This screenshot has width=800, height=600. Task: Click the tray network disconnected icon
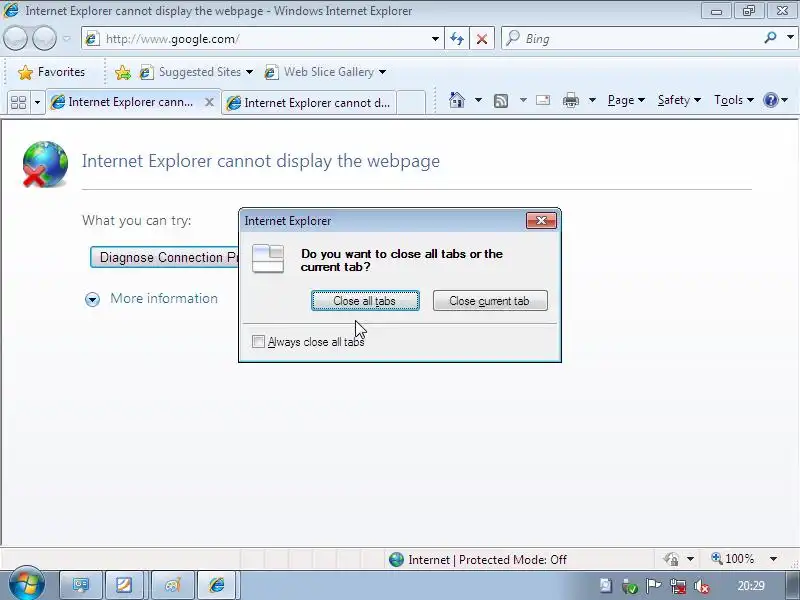(x=678, y=587)
